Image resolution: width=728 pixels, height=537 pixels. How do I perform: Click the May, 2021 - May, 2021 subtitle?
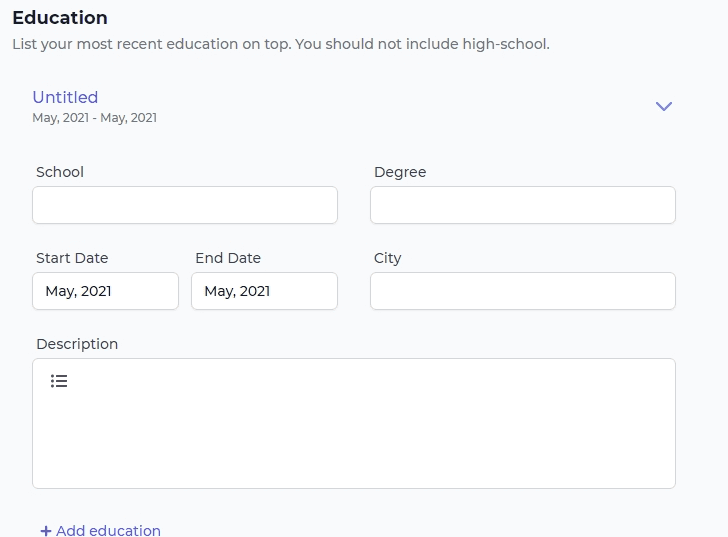tap(95, 118)
